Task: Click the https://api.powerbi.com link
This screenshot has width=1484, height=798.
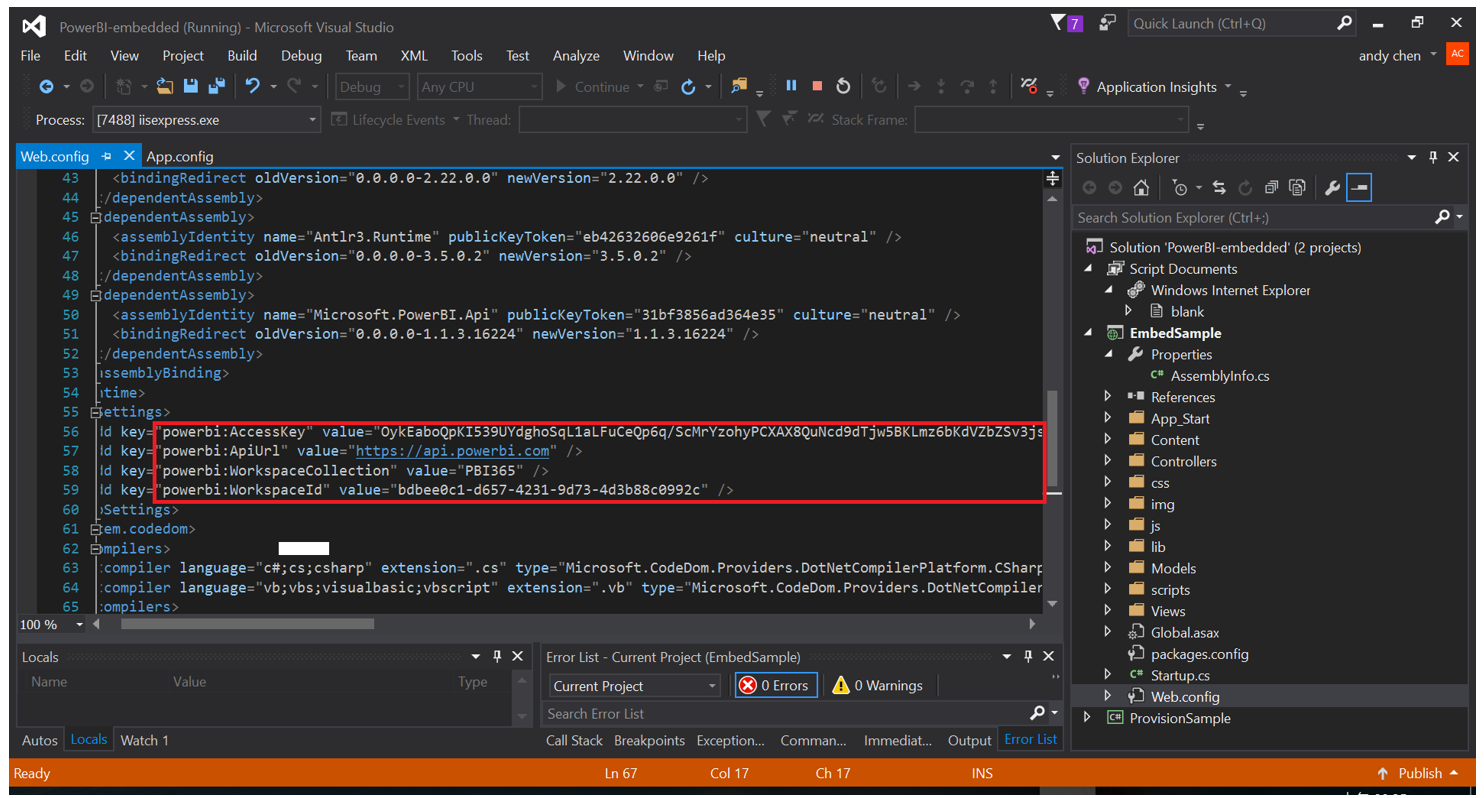Action: click(453, 451)
